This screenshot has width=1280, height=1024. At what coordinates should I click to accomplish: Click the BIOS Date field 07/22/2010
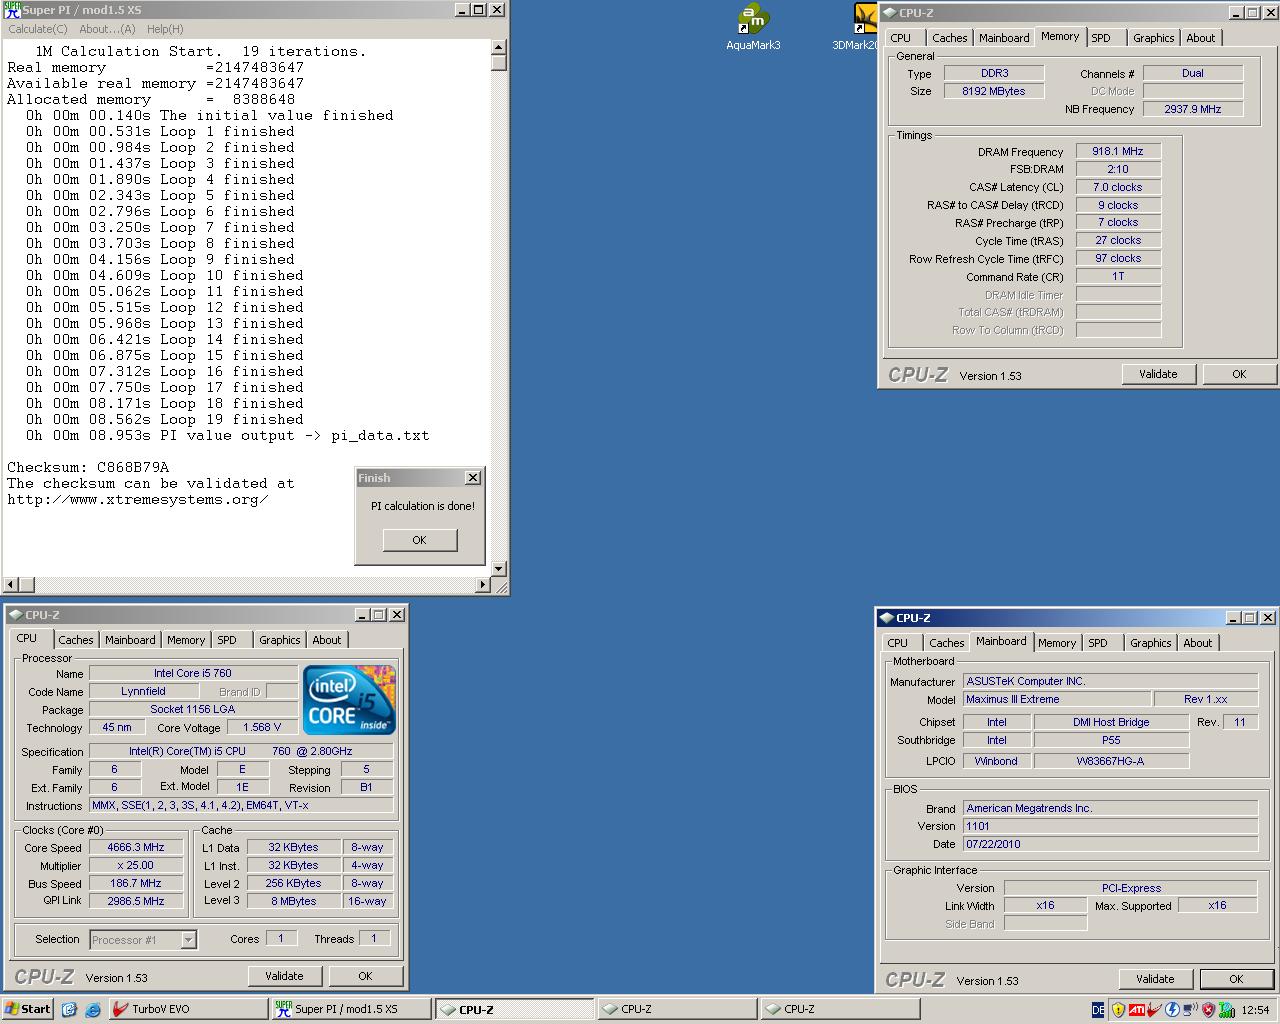coord(1110,844)
